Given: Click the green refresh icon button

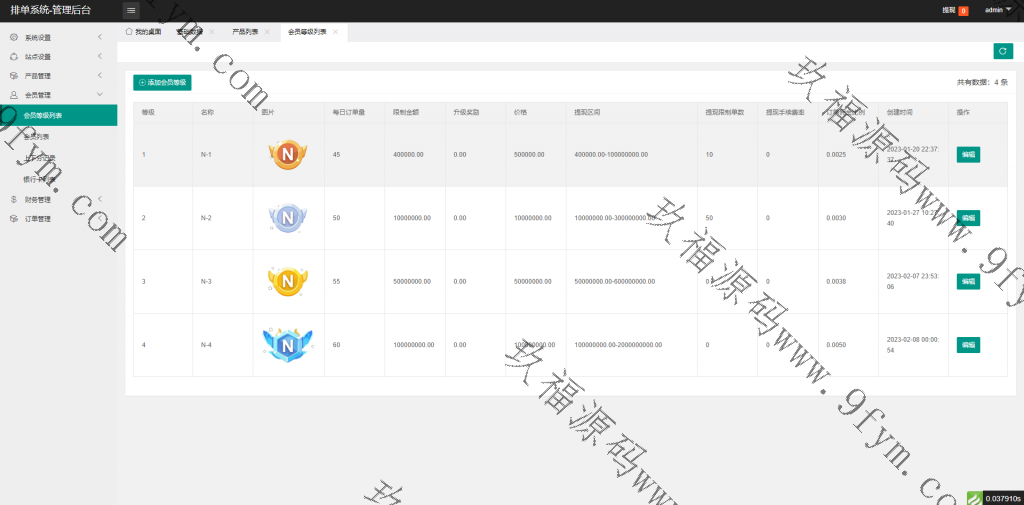Looking at the screenshot, I should point(1002,51).
